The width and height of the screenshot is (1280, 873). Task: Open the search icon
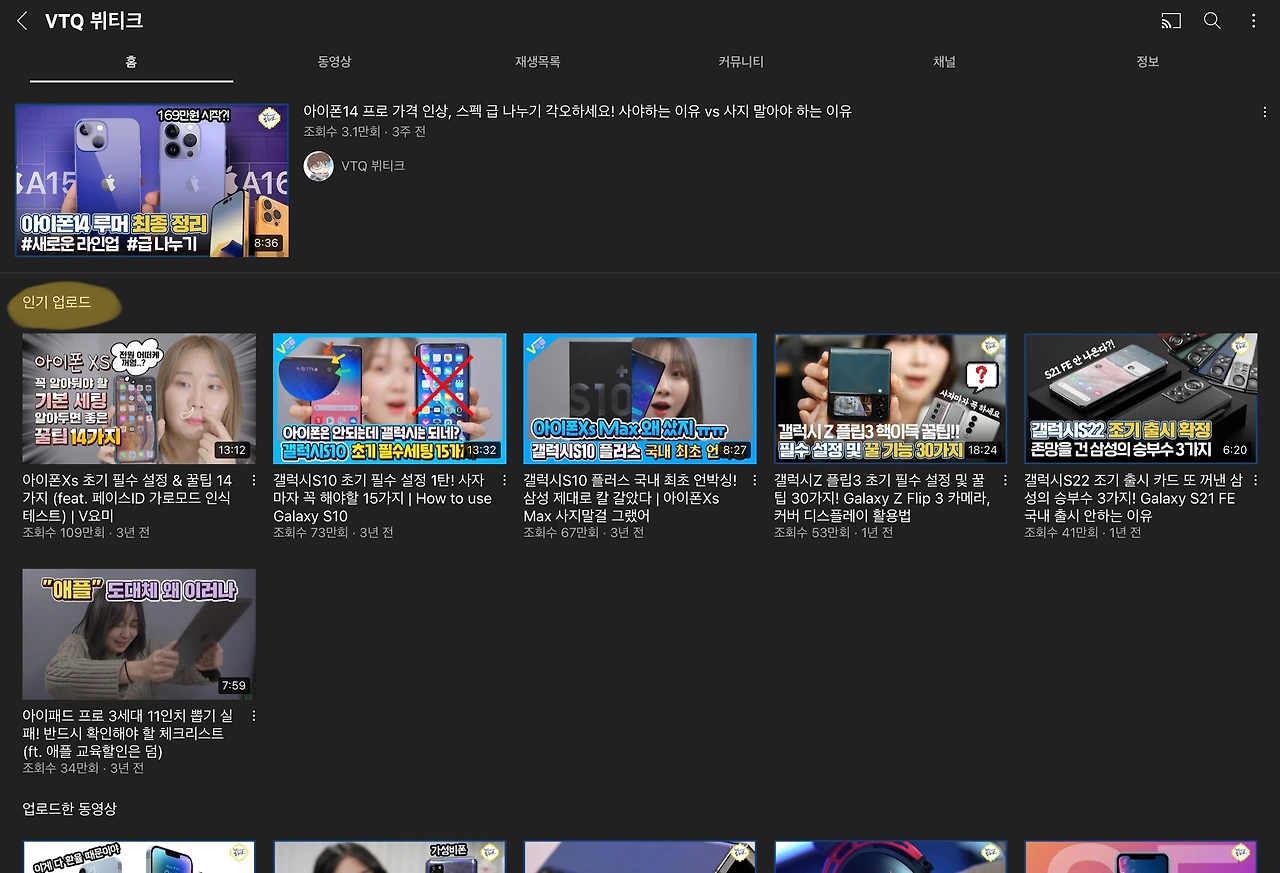1212,21
